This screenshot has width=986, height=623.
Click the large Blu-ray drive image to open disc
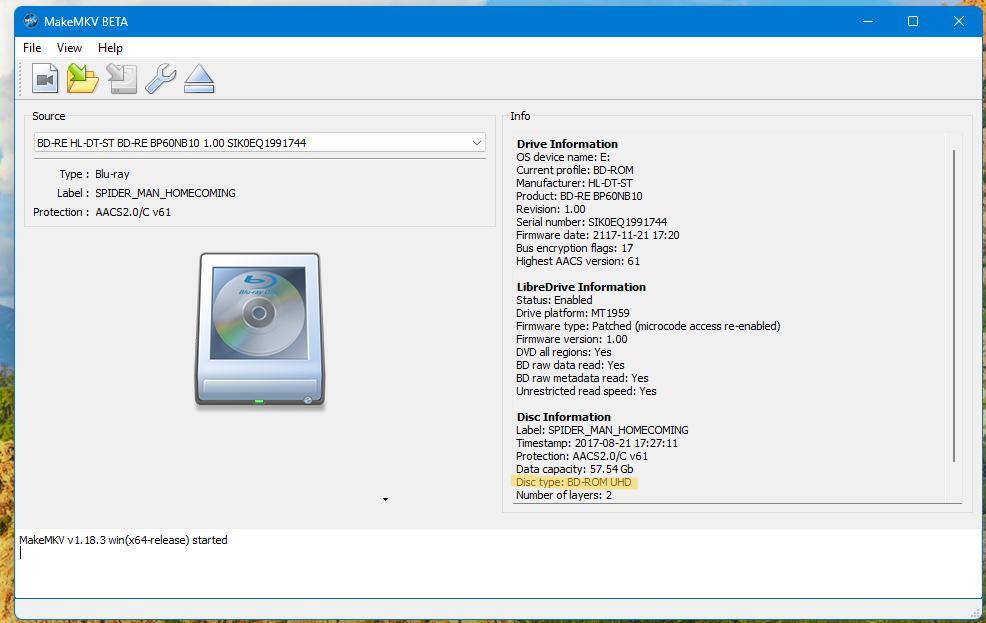tap(260, 329)
